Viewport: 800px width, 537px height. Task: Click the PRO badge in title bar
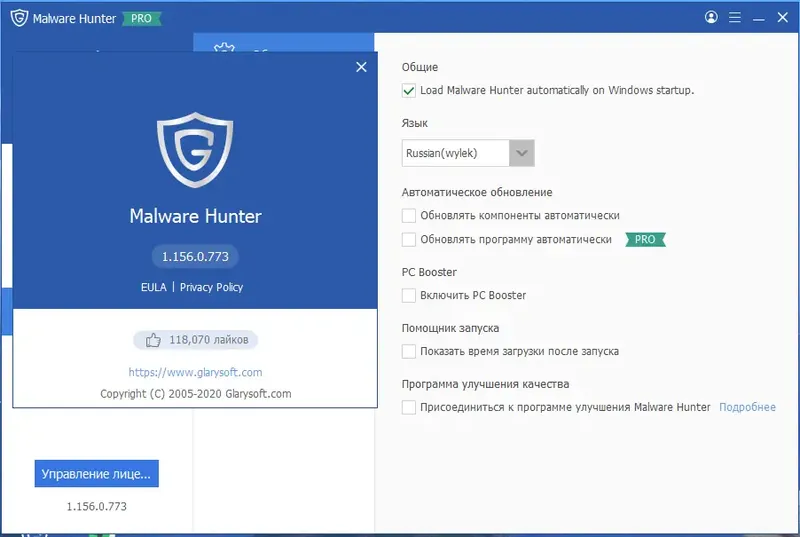141,18
